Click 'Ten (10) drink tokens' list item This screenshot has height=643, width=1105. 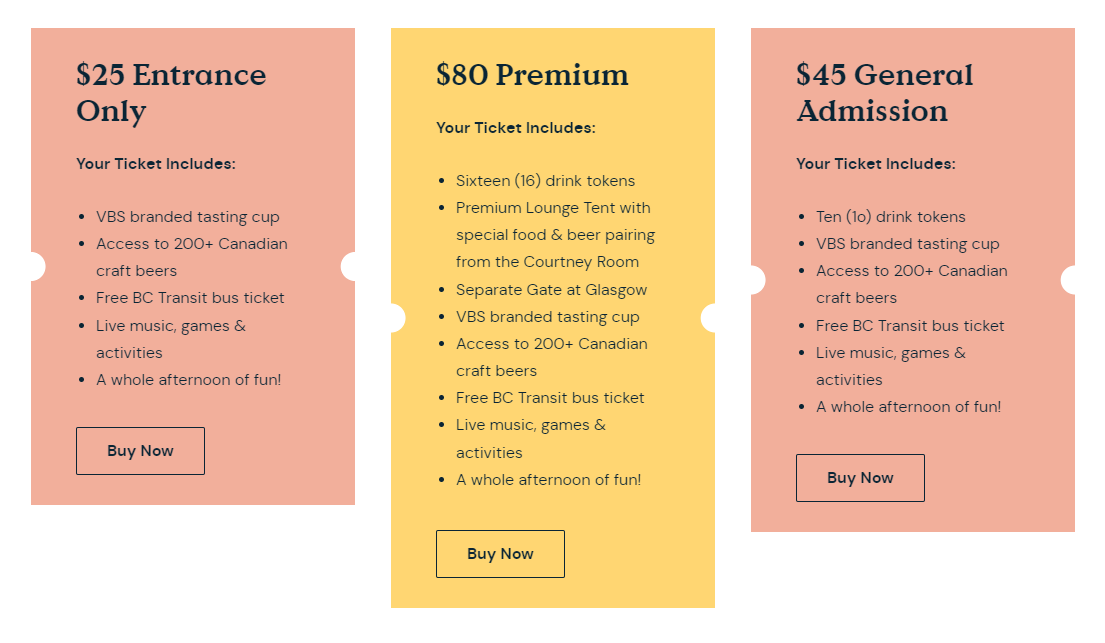(x=891, y=216)
